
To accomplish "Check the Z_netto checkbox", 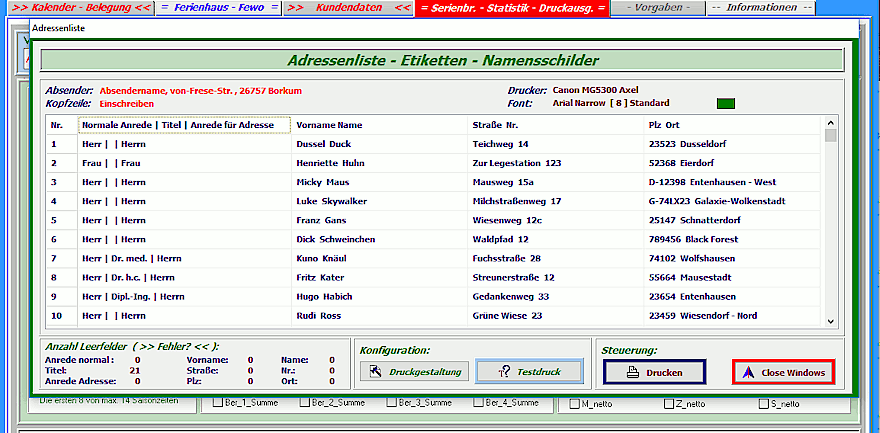I will pos(667,404).
